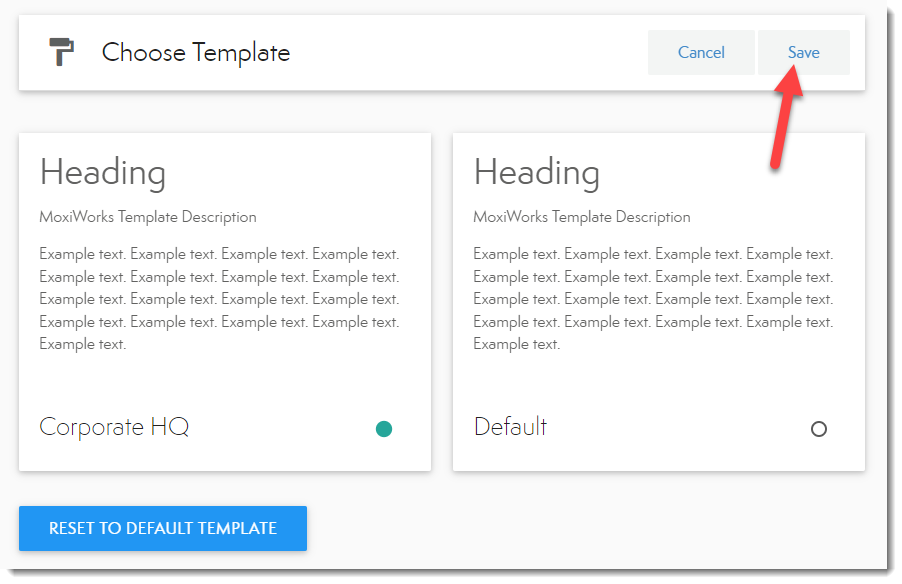Choose the Default template radio button
902x584 pixels.
(819, 429)
